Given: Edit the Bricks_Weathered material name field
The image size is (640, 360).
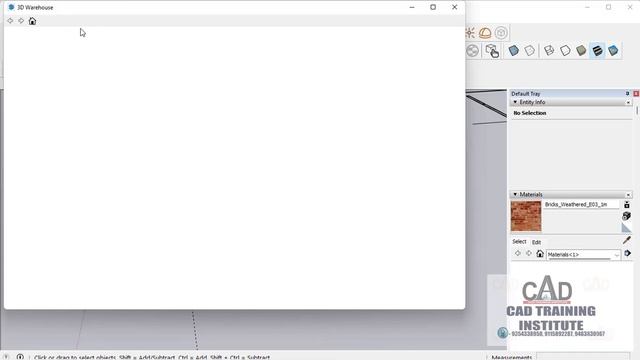Looking at the screenshot, I should coord(581,204).
